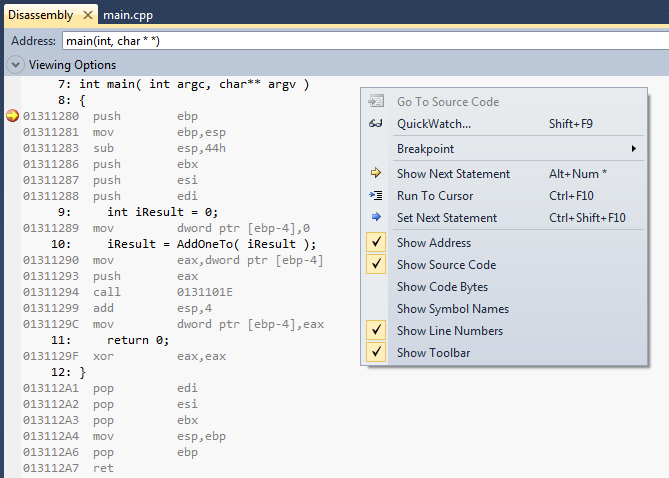Click the Run To Cursor icon

[x=376, y=196]
